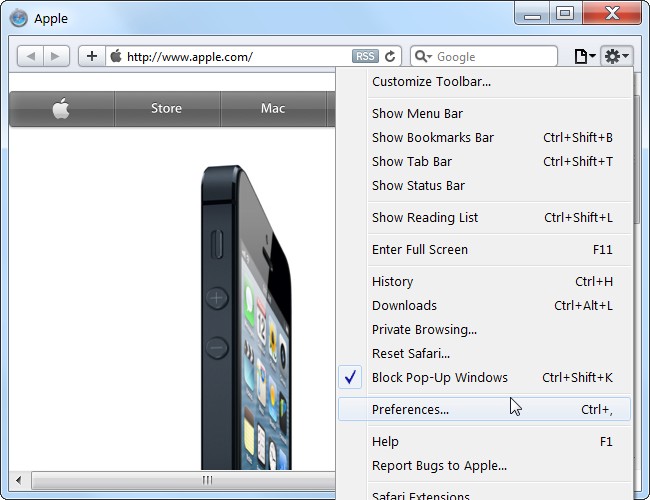
Task: Select Show Tab Bar
Action: coord(484,162)
